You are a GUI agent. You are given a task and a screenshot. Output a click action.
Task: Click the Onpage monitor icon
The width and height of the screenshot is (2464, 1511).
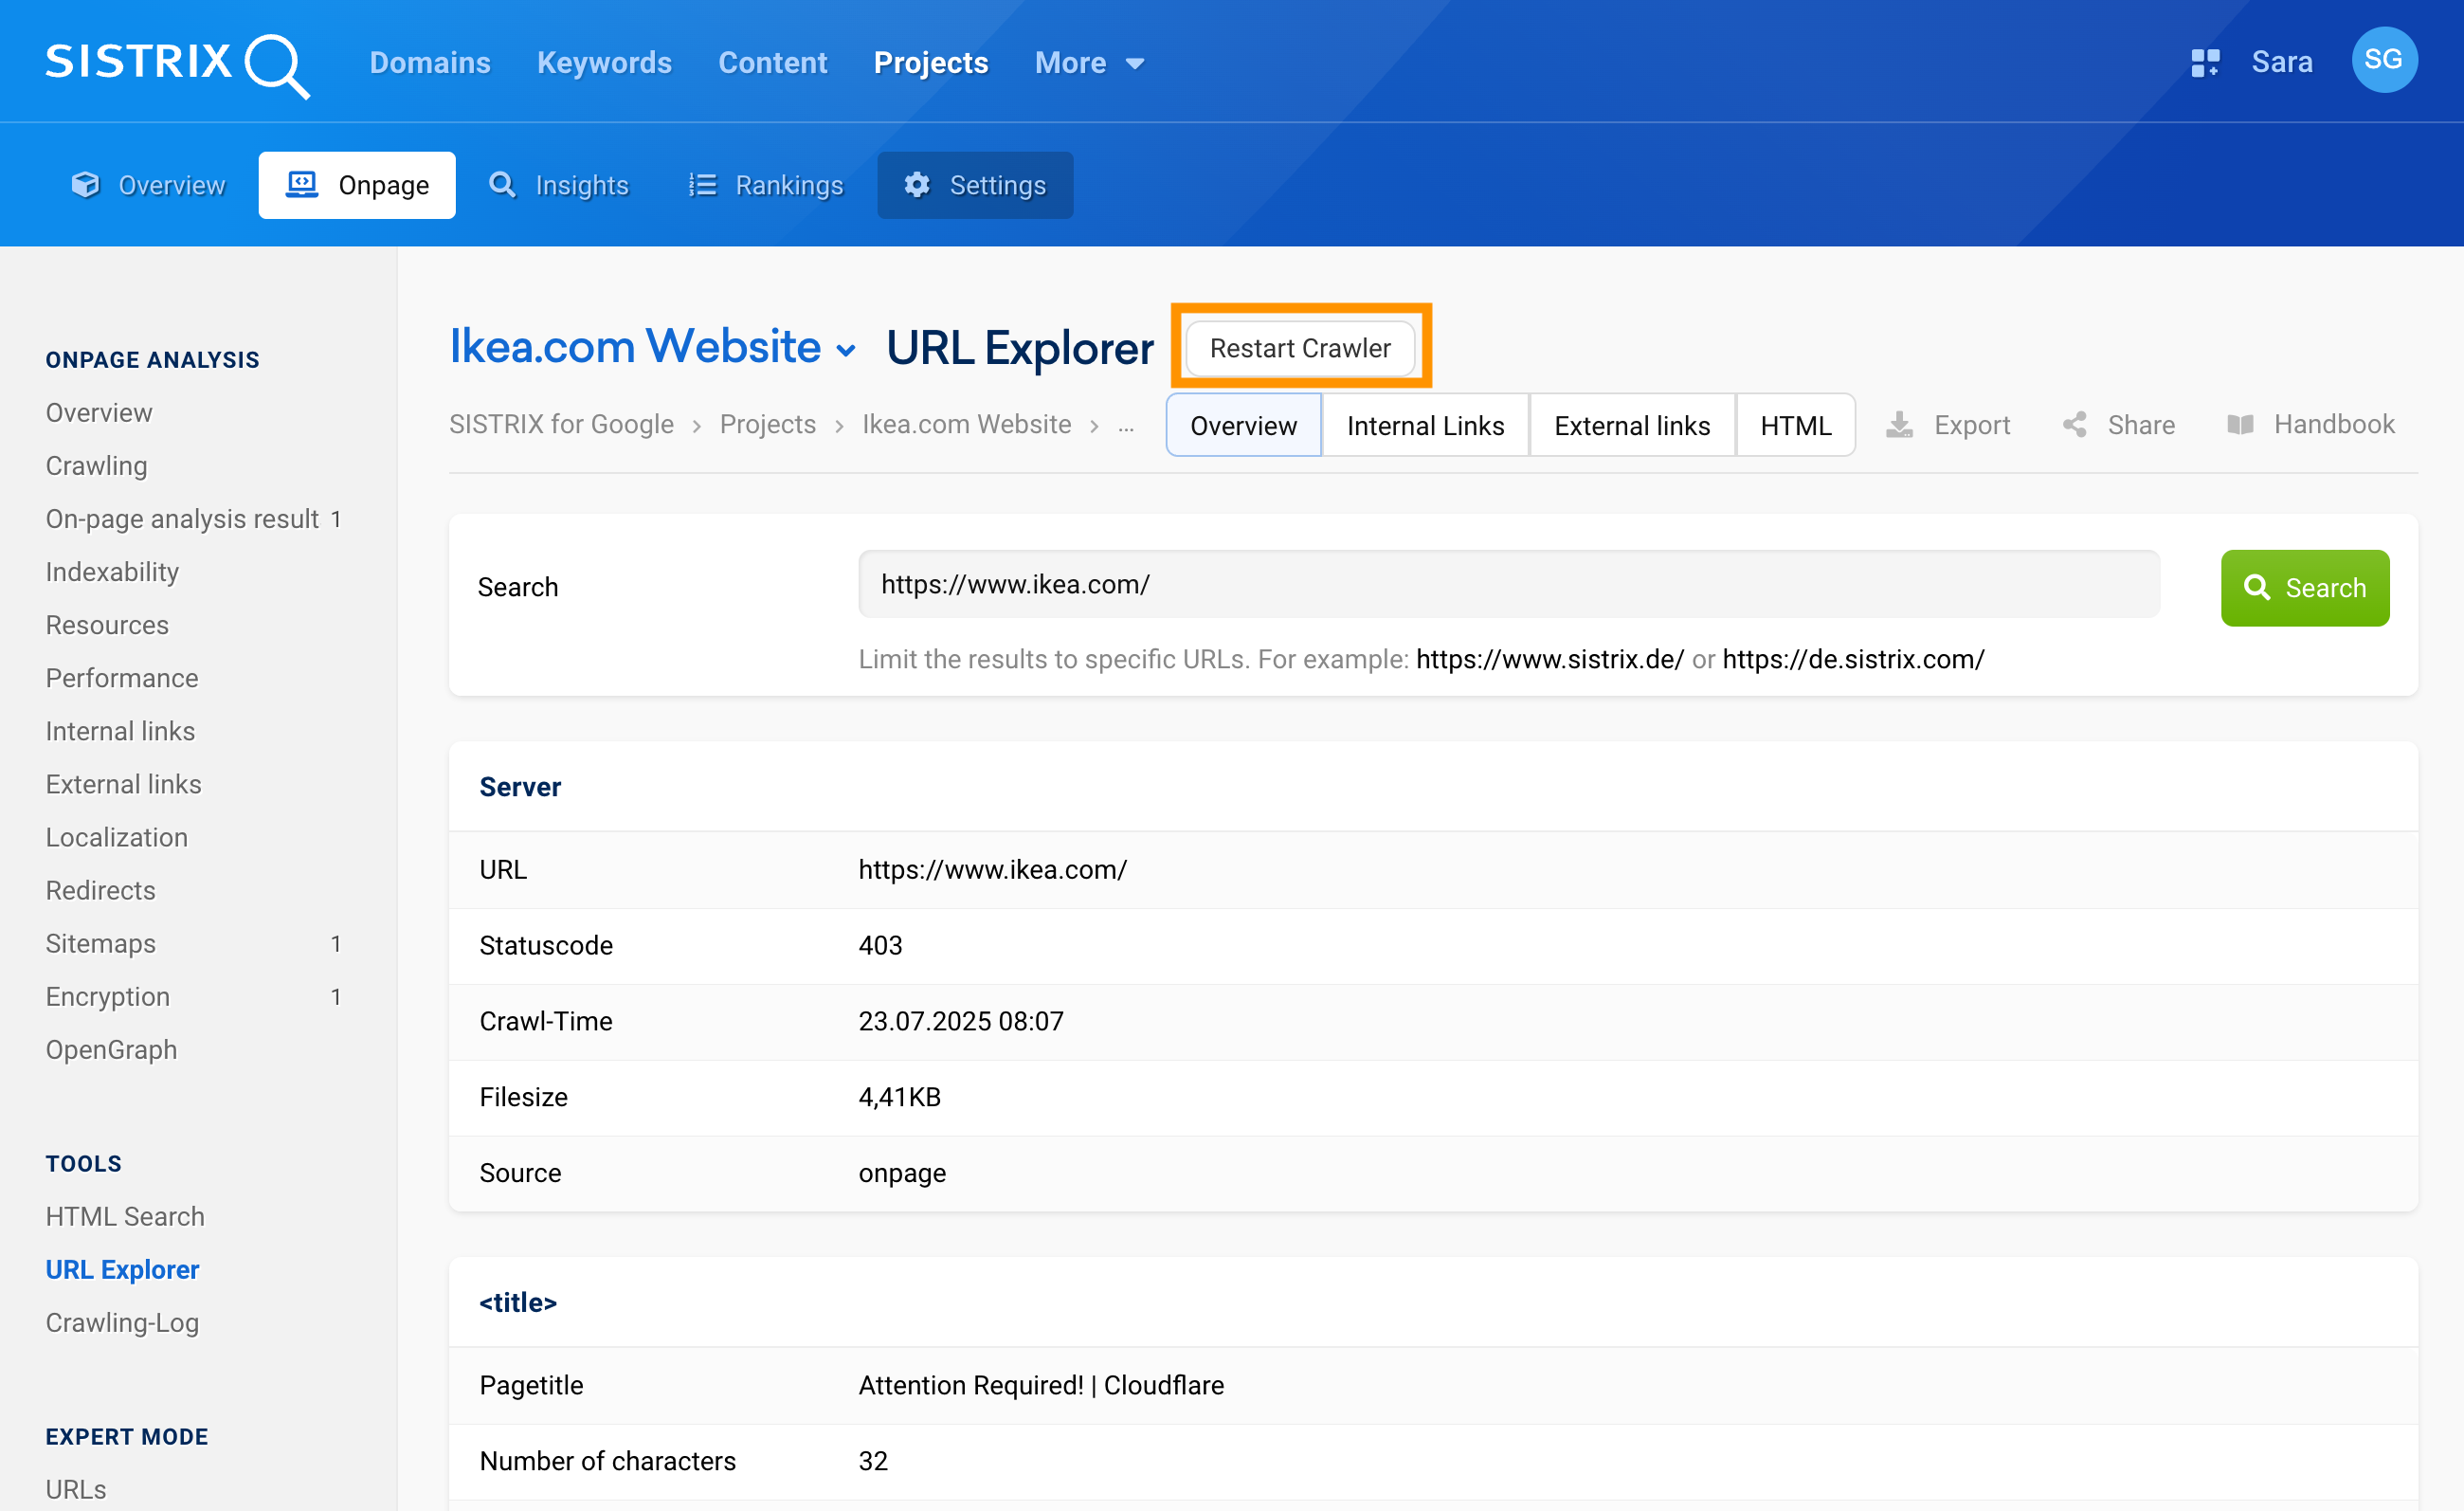coord(302,185)
